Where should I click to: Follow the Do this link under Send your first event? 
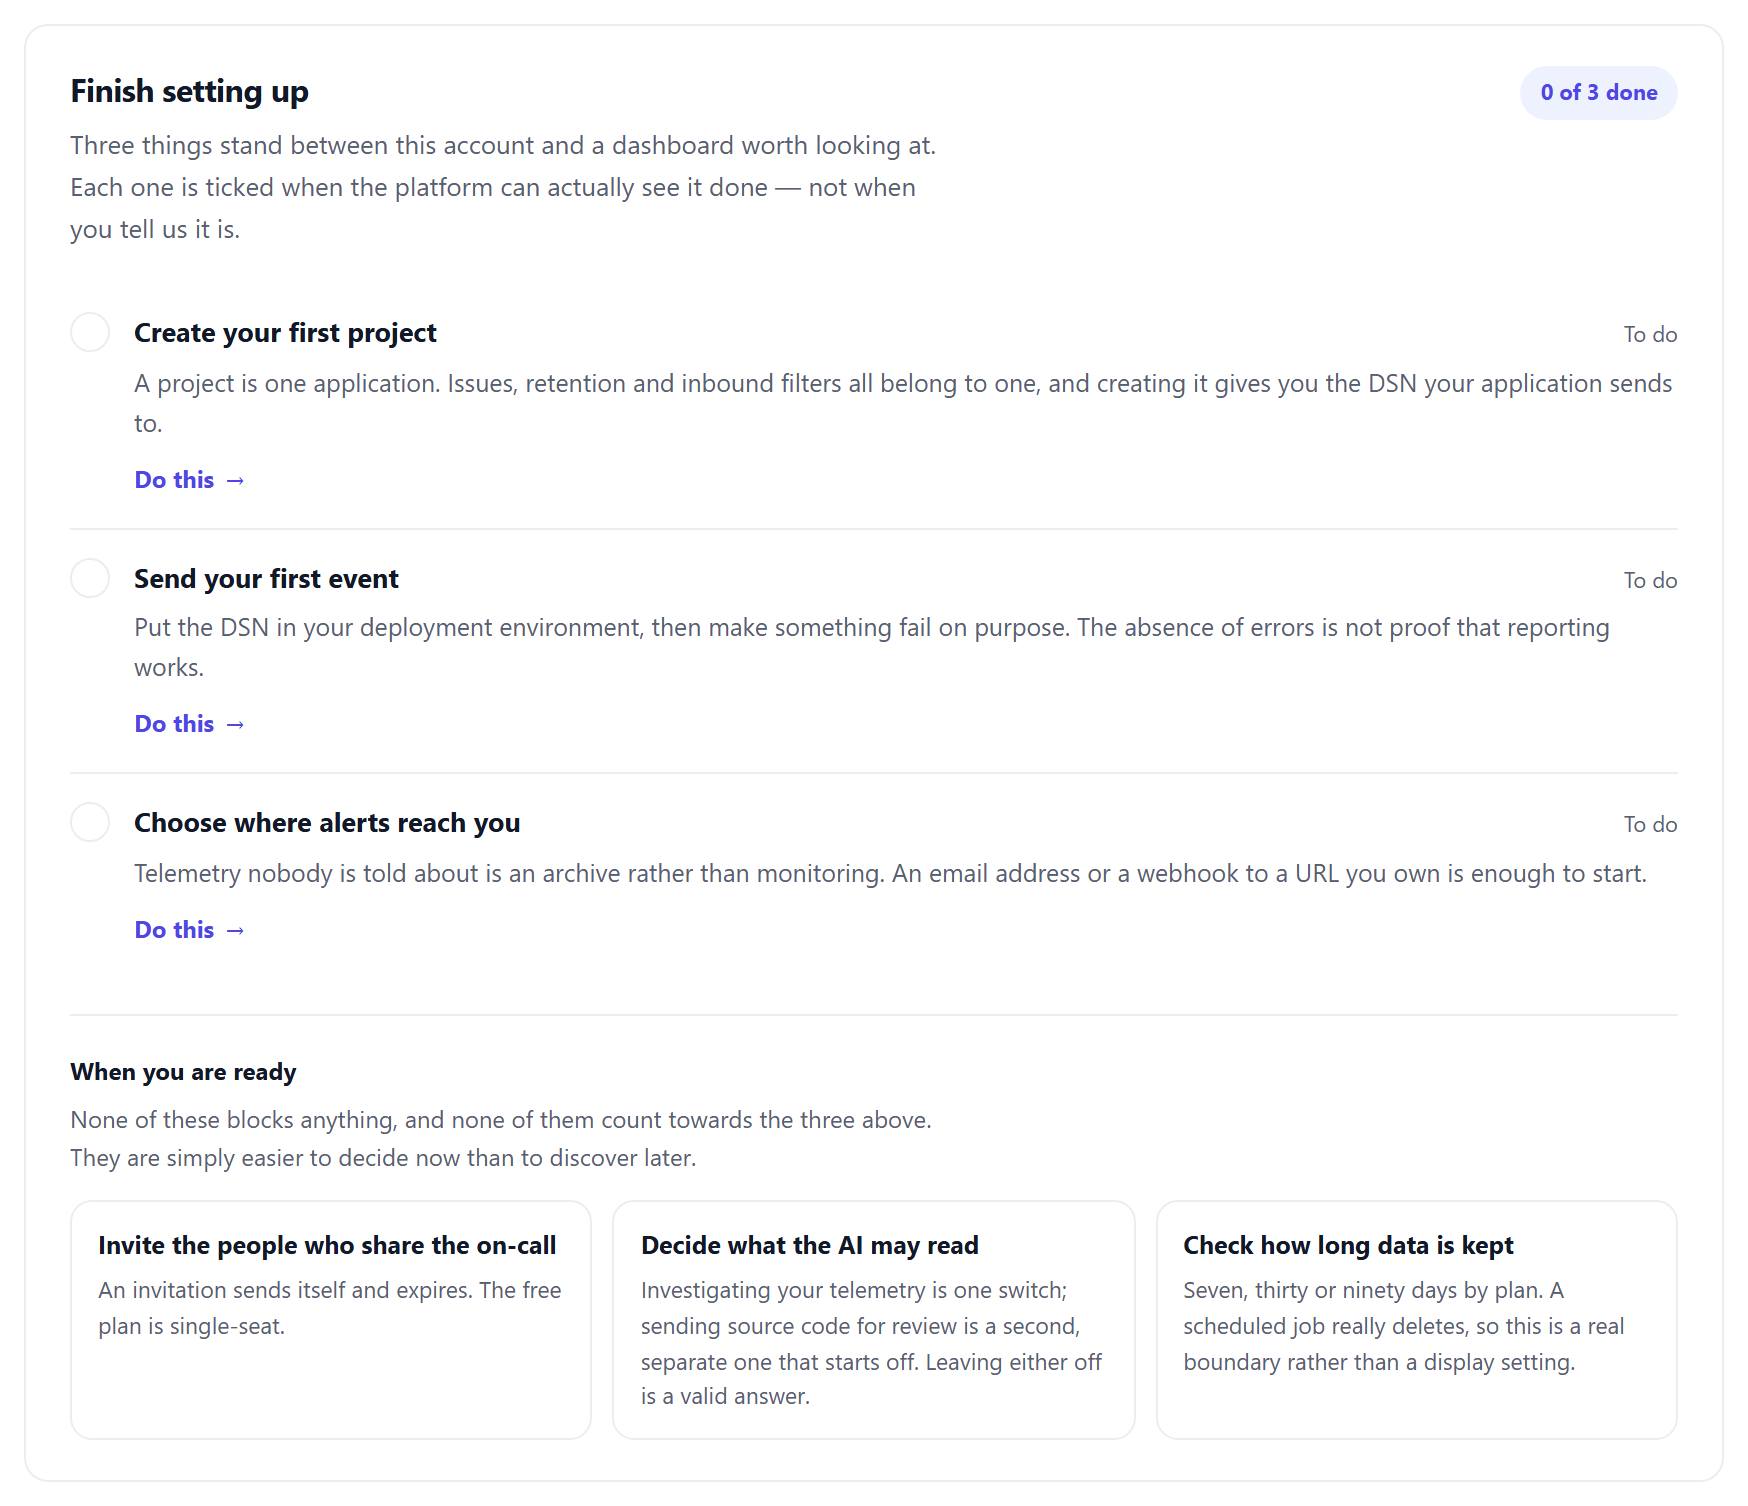click(x=190, y=724)
